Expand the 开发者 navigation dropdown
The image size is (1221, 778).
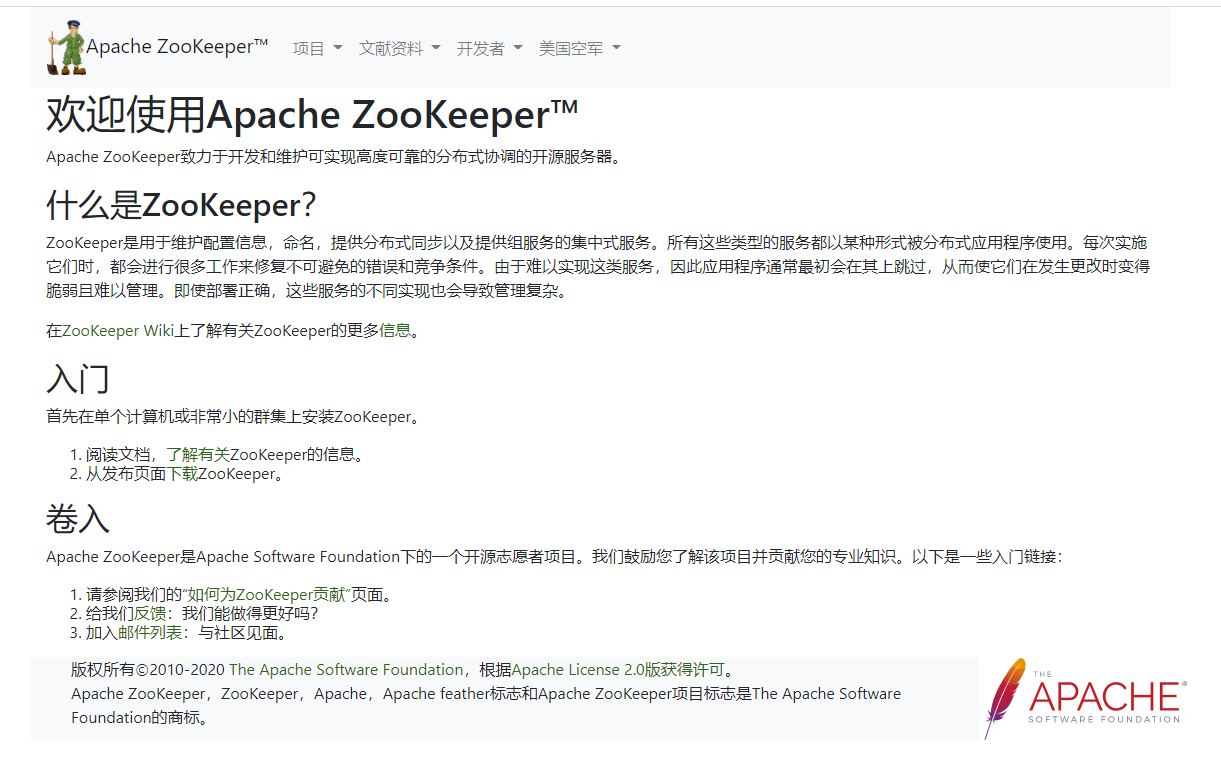point(489,48)
